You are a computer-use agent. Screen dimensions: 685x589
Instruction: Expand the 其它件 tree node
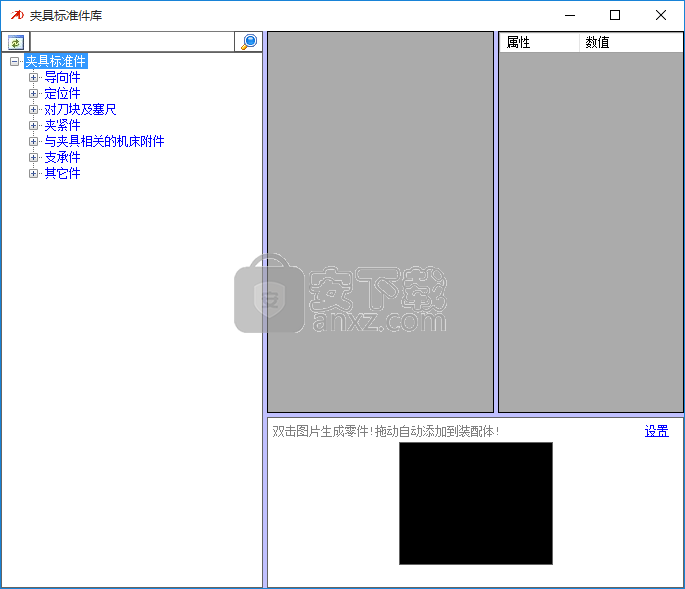point(33,173)
